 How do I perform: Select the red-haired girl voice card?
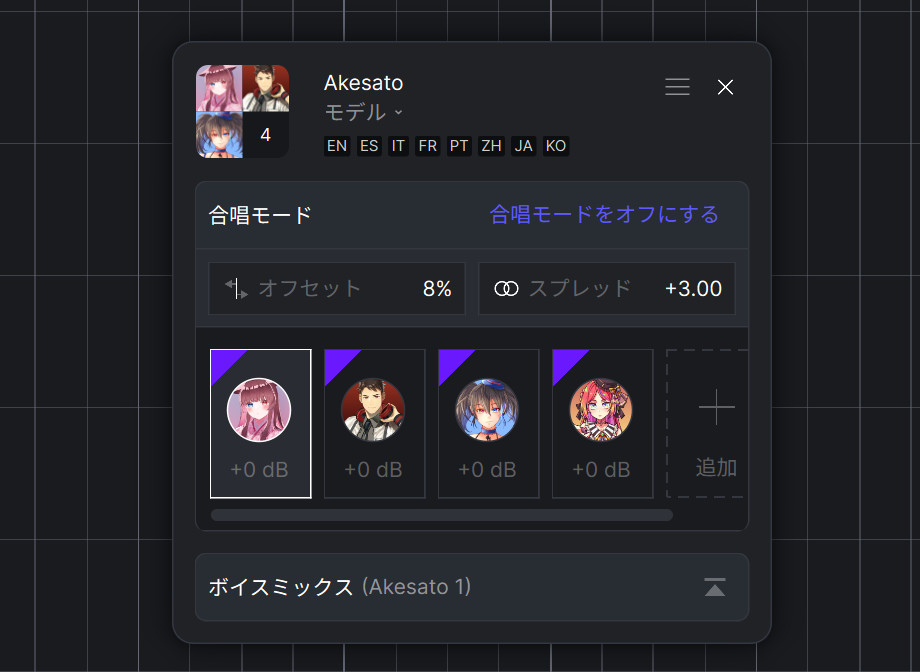[x=602, y=424]
